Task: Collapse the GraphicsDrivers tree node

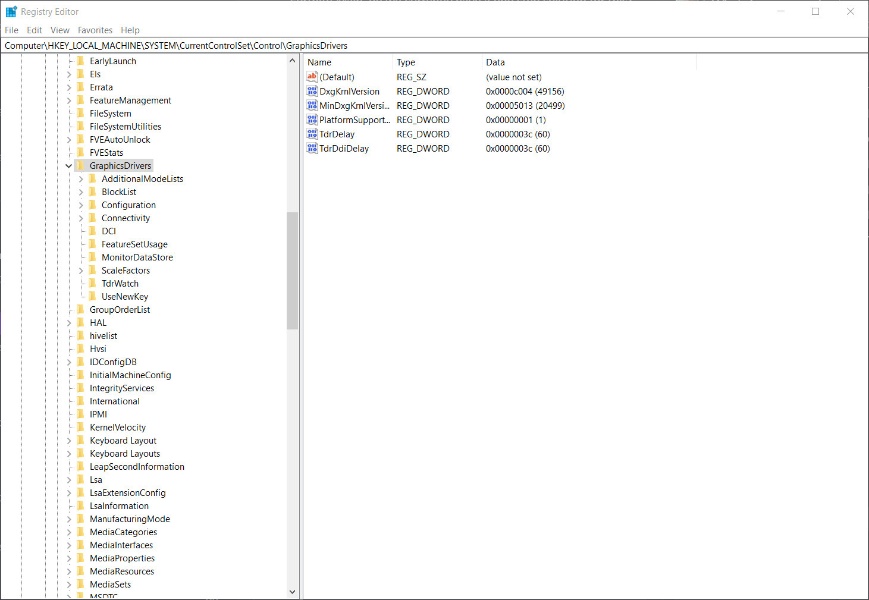Action: [x=69, y=166]
